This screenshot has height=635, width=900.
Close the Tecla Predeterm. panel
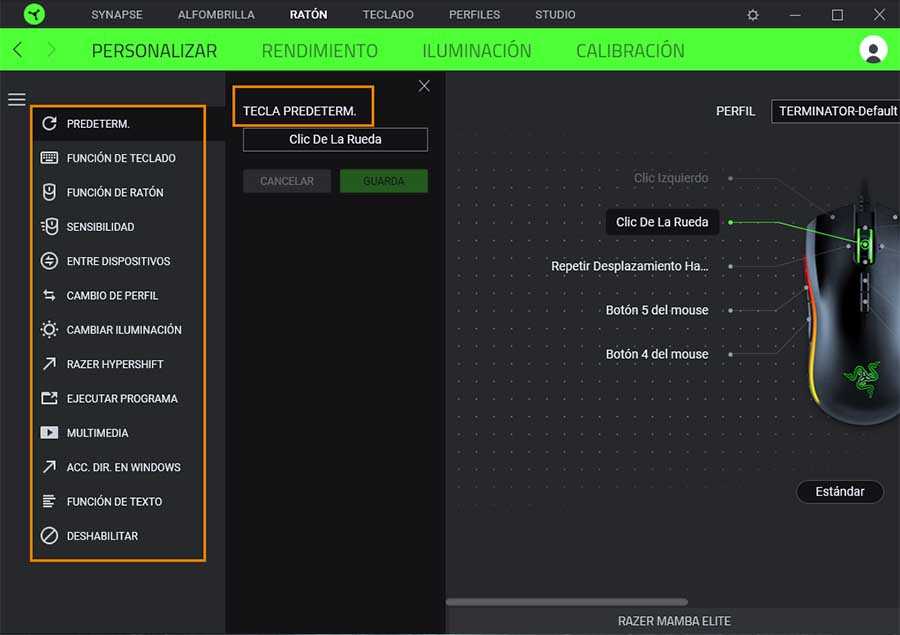tap(424, 86)
